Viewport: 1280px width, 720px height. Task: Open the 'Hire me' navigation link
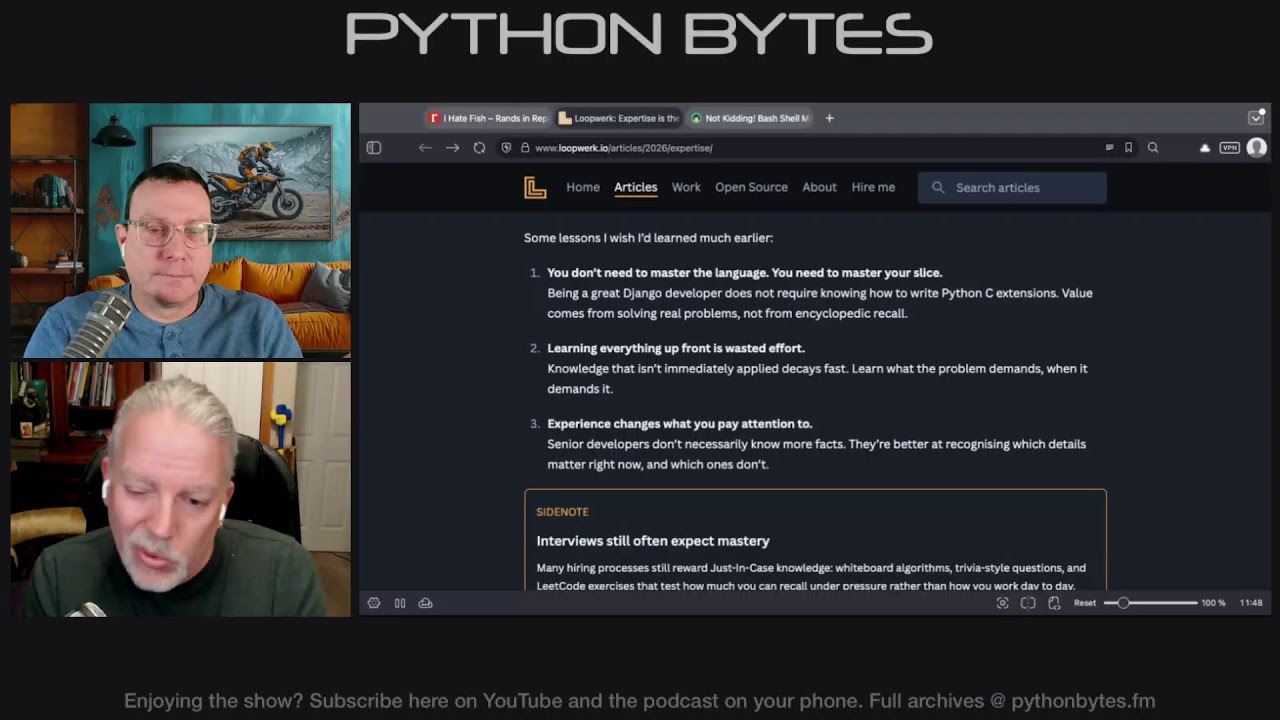pos(872,187)
